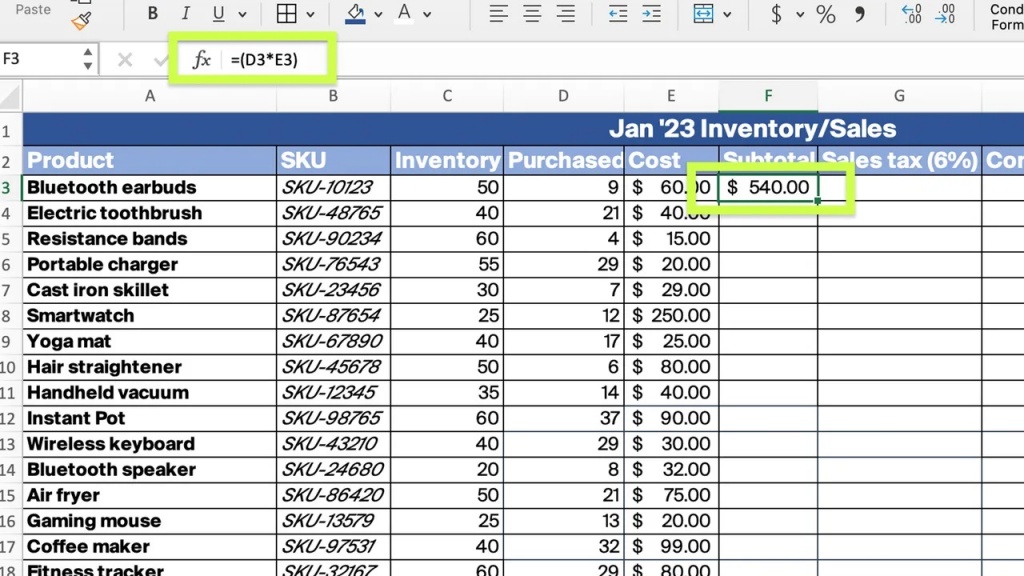Click the Format Painter brush
1024x576 pixels.
pyautogui.click(x=81, y=22)
